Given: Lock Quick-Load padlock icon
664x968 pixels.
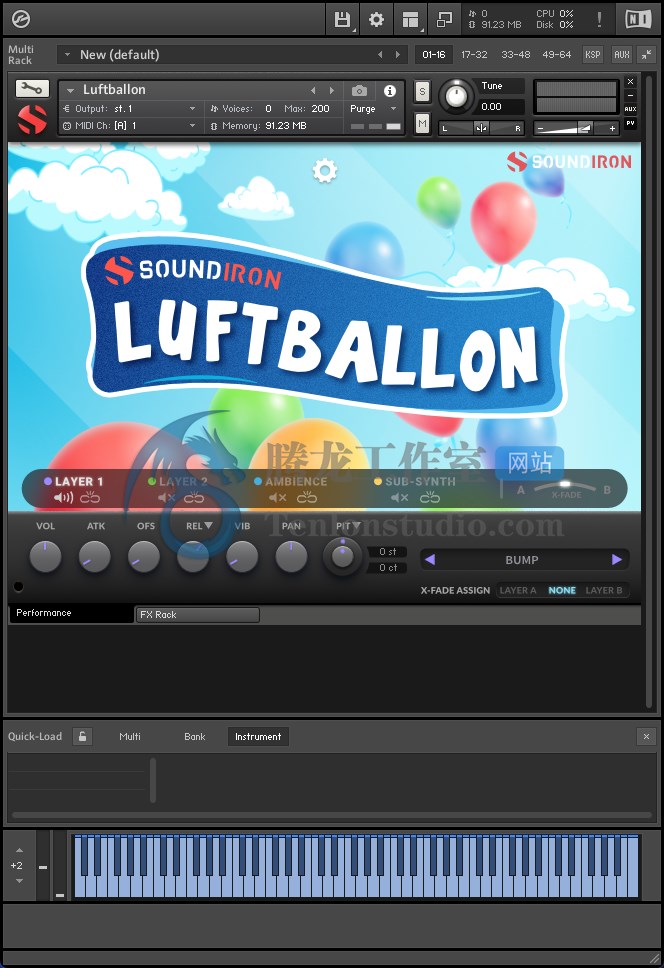Looking at the screenshot, I should coord(82,736).
